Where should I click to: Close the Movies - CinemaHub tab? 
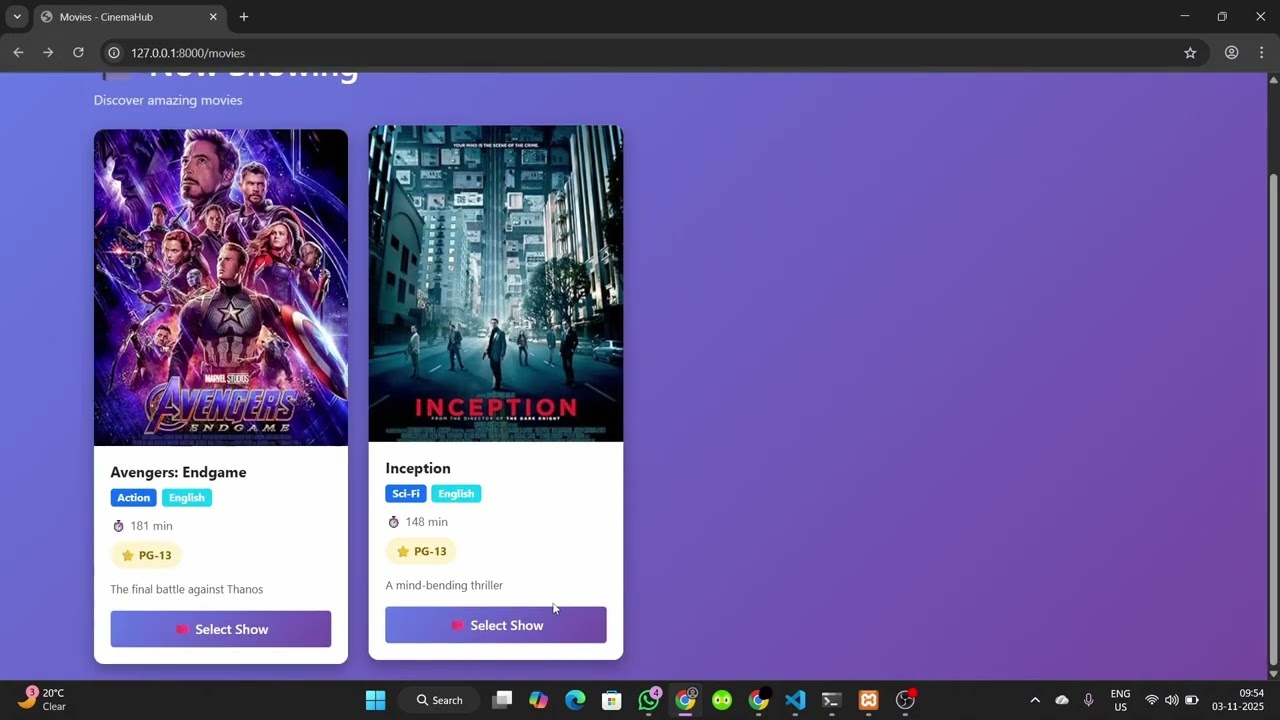tap(213, 17)
